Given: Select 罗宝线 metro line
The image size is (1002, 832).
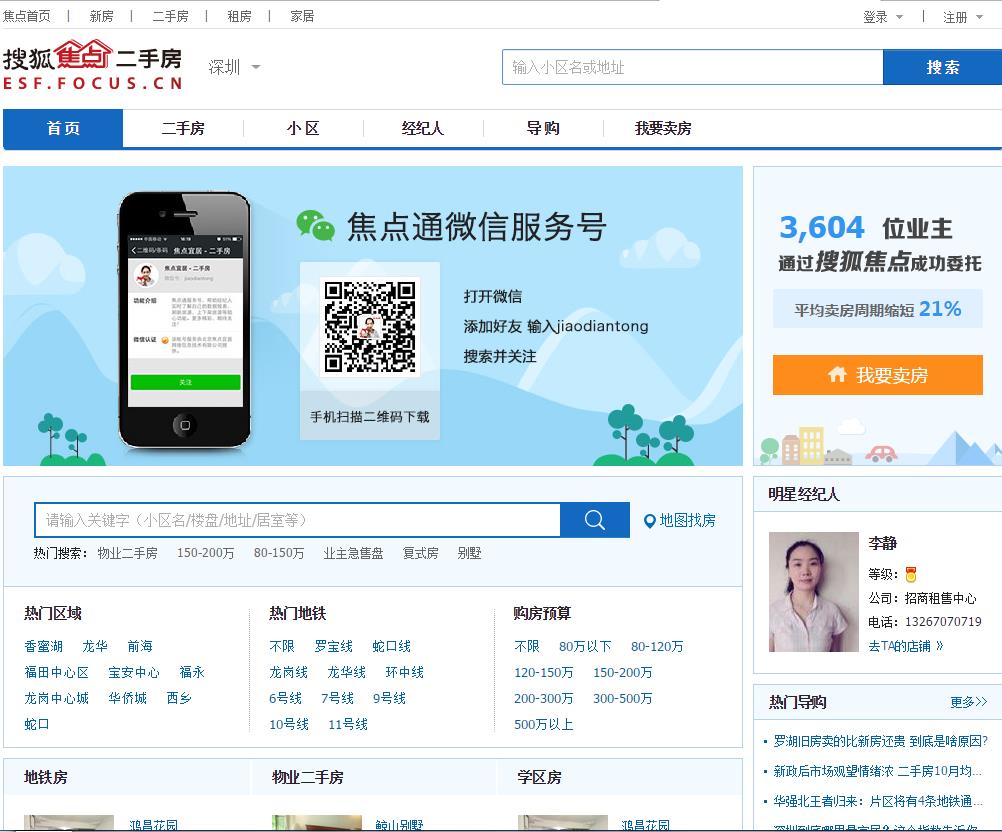Looking at the screenshot, I should pyautogui.click(x=334, y=646).
